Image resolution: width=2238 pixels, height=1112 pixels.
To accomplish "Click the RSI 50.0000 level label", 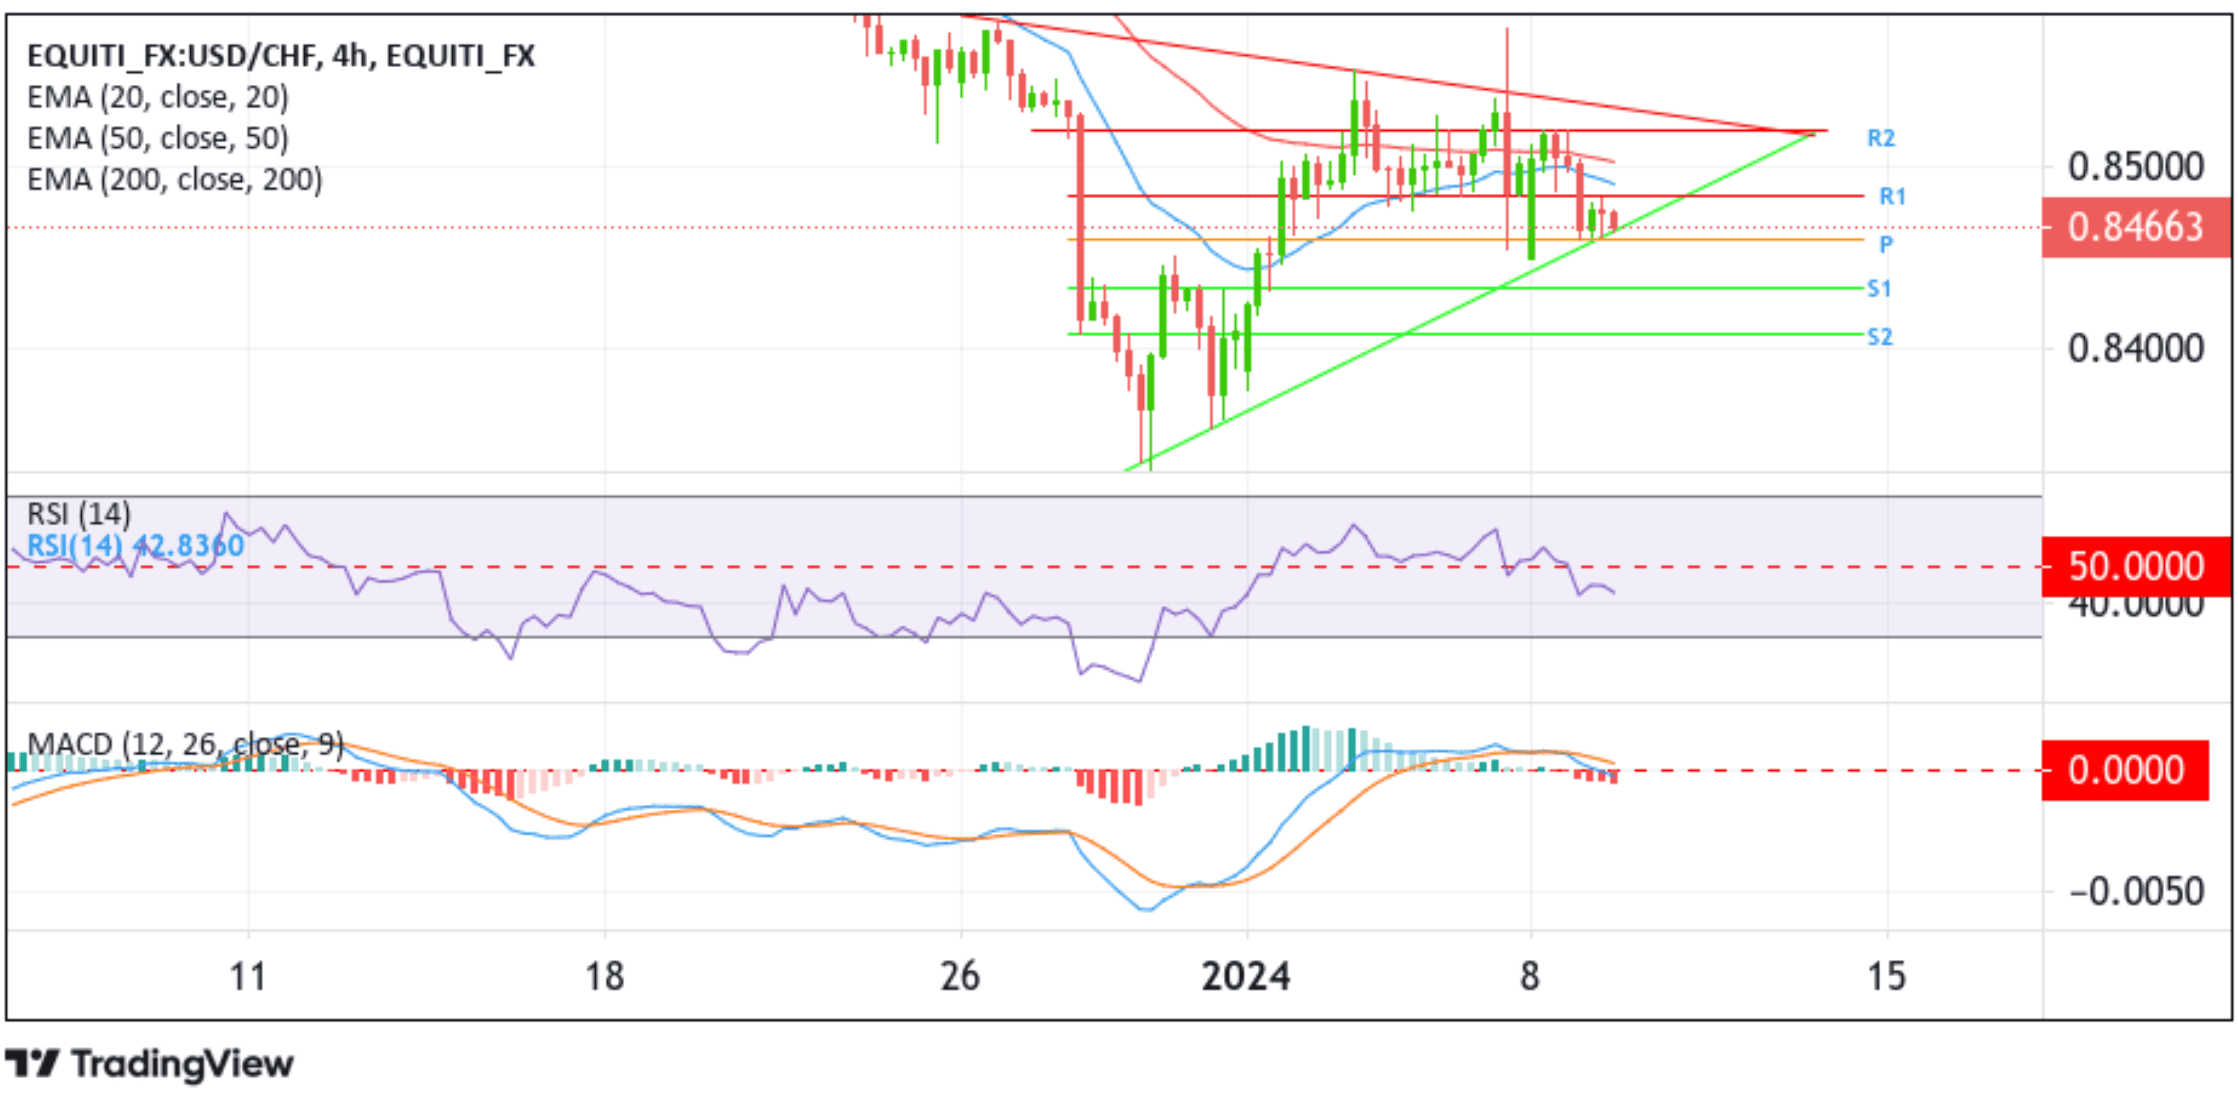I will click(x=2136, y=566).
